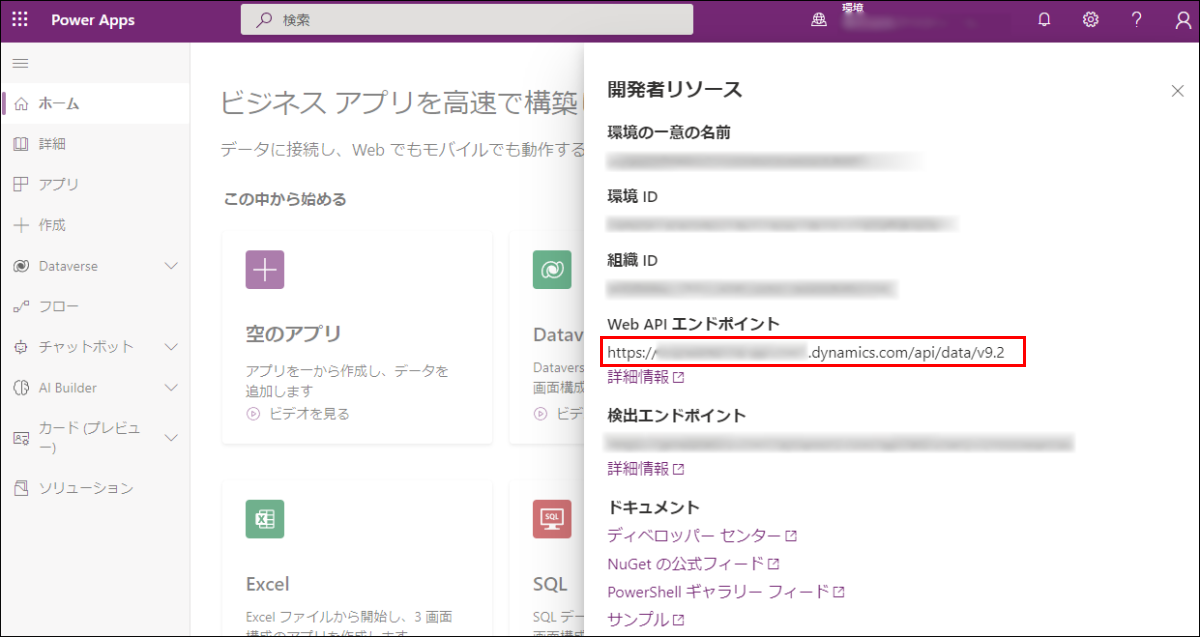This screenshot has width=1201, height=638.
Task: Click the green Excel tile icon
Action: click(265, 519)
